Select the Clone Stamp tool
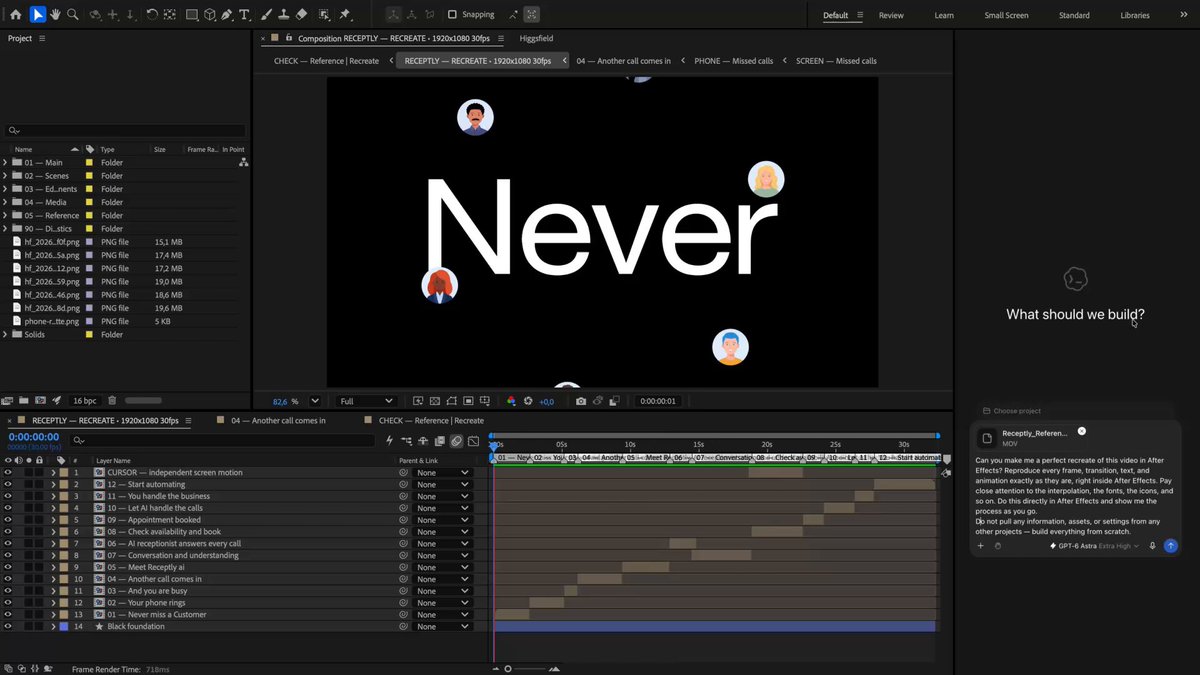 pyautogui.click(x=284, y=15)
